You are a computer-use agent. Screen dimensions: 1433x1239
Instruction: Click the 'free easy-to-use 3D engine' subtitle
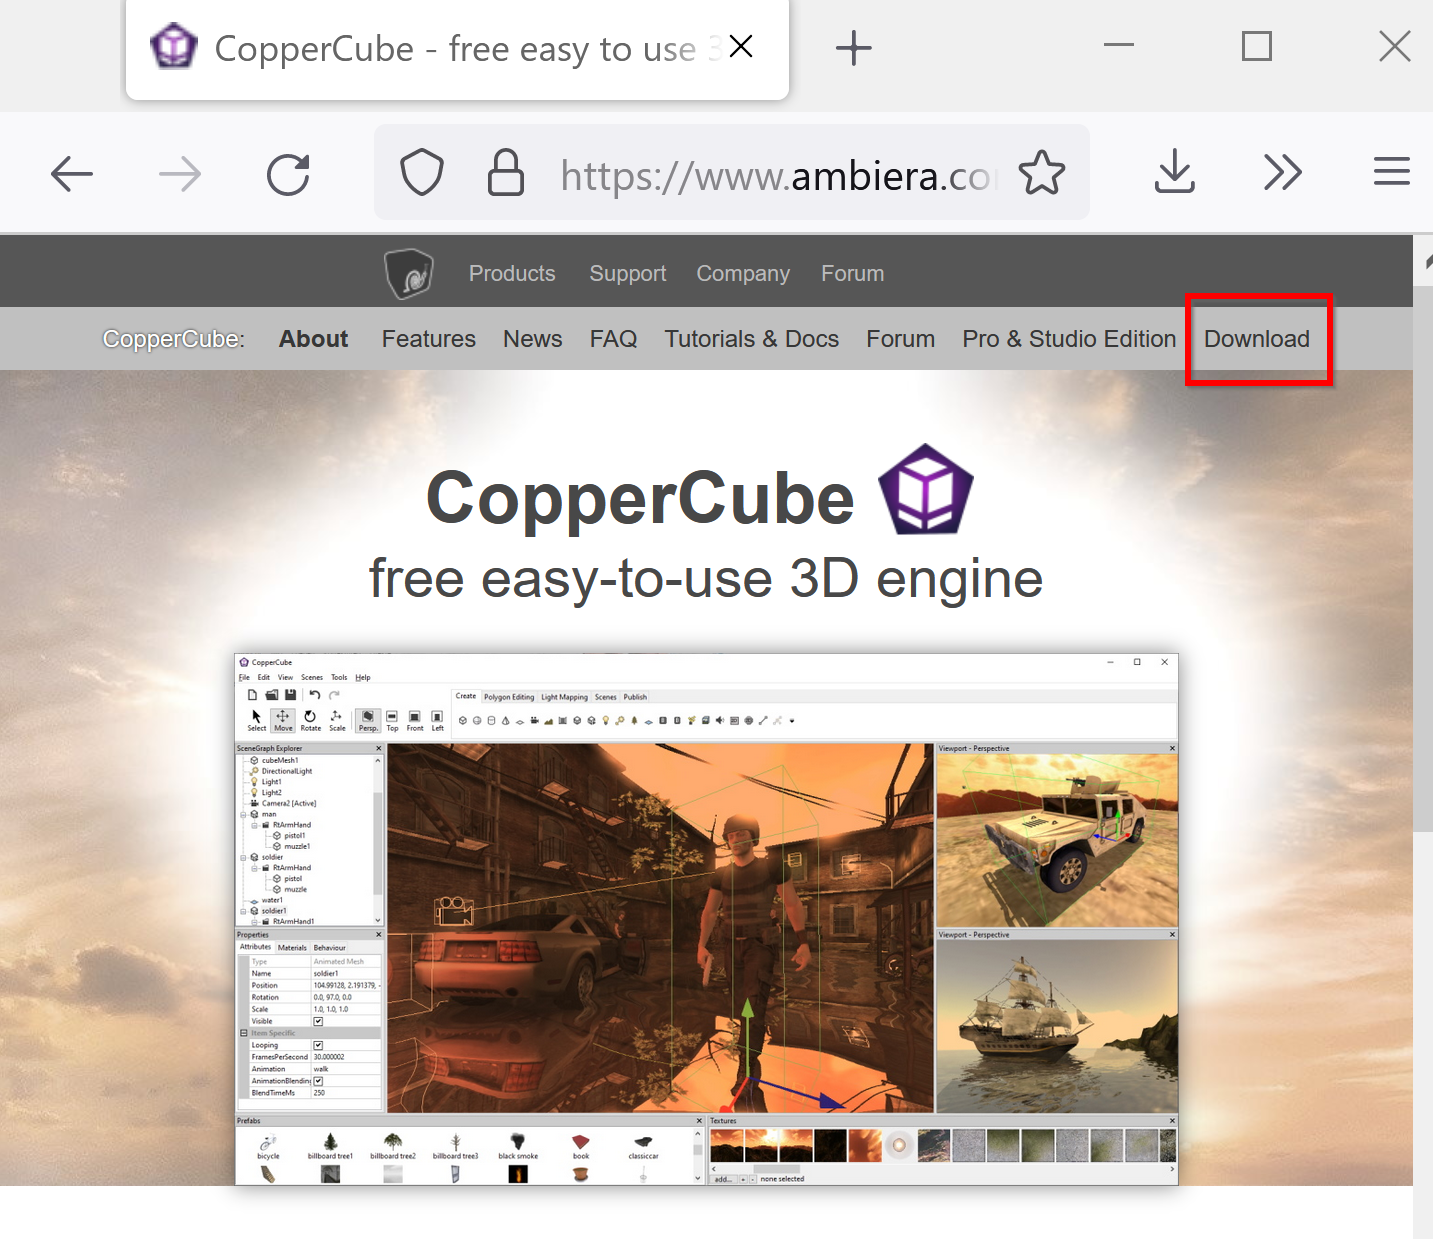(706, 578)
